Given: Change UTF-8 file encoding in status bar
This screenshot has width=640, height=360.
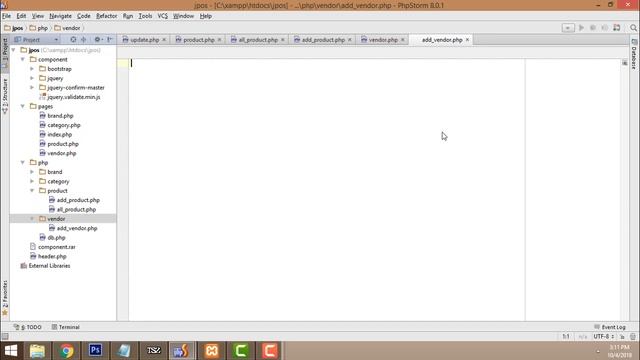Looking at the screenshot, I should 604,336.
